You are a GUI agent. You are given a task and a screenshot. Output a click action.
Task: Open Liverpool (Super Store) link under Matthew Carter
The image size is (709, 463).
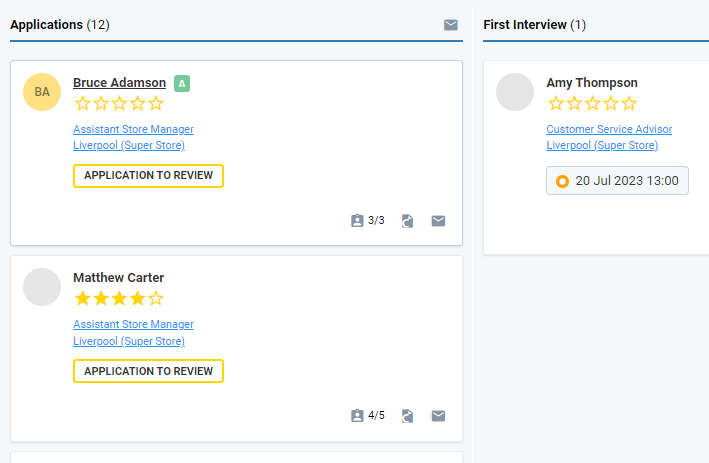[x=129, y=341]
